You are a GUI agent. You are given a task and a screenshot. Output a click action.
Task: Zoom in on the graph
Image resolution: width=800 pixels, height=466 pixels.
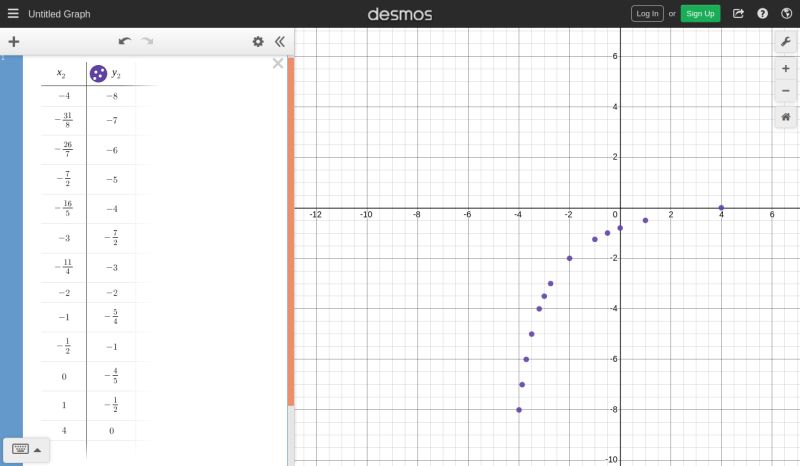point(786,68)
